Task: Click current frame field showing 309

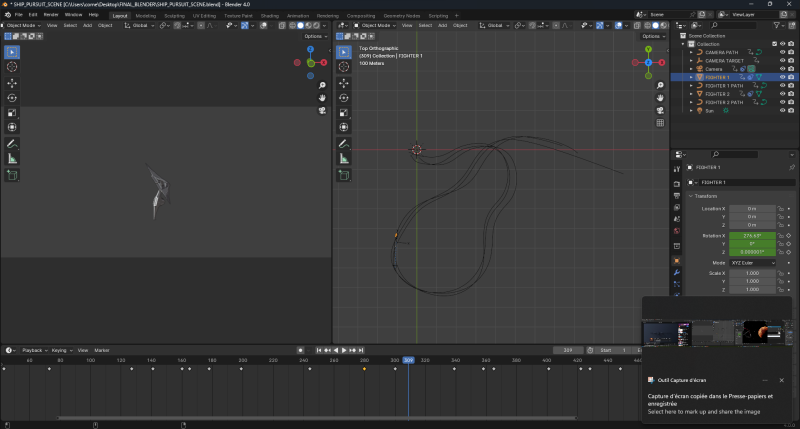Action: coord(568,350)
